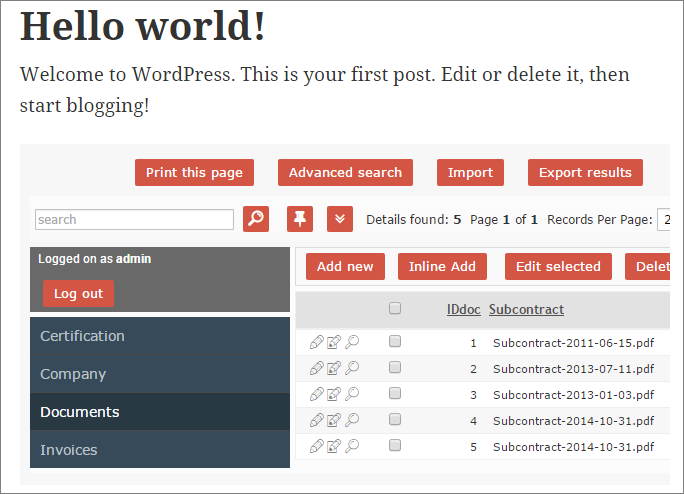Sort by the IDdoc column header

[x=463, y=309]
